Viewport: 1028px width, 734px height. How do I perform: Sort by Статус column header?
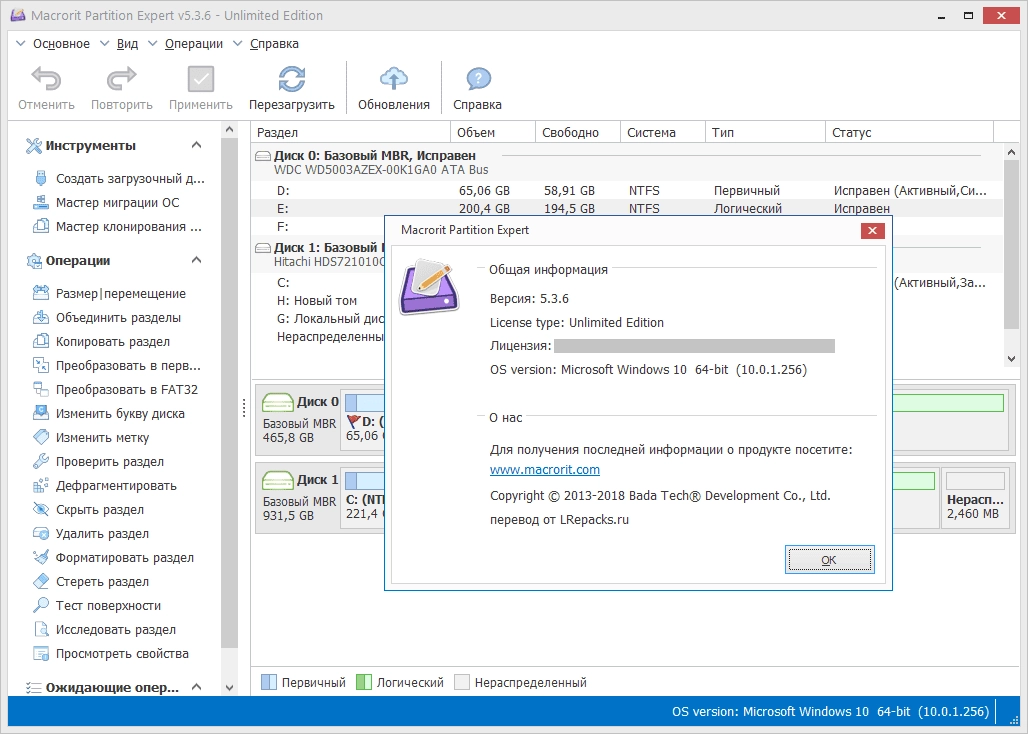[909, 132]
